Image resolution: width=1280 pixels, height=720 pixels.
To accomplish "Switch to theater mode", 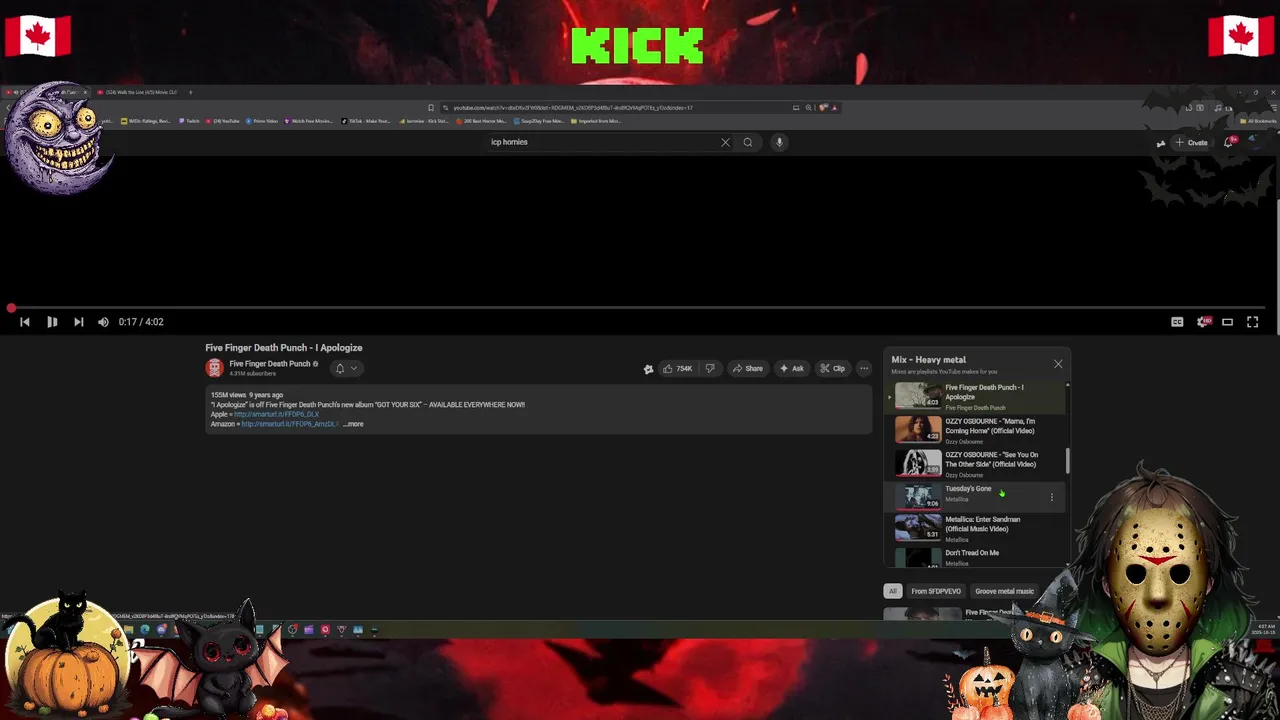I will click(1228, 322).
